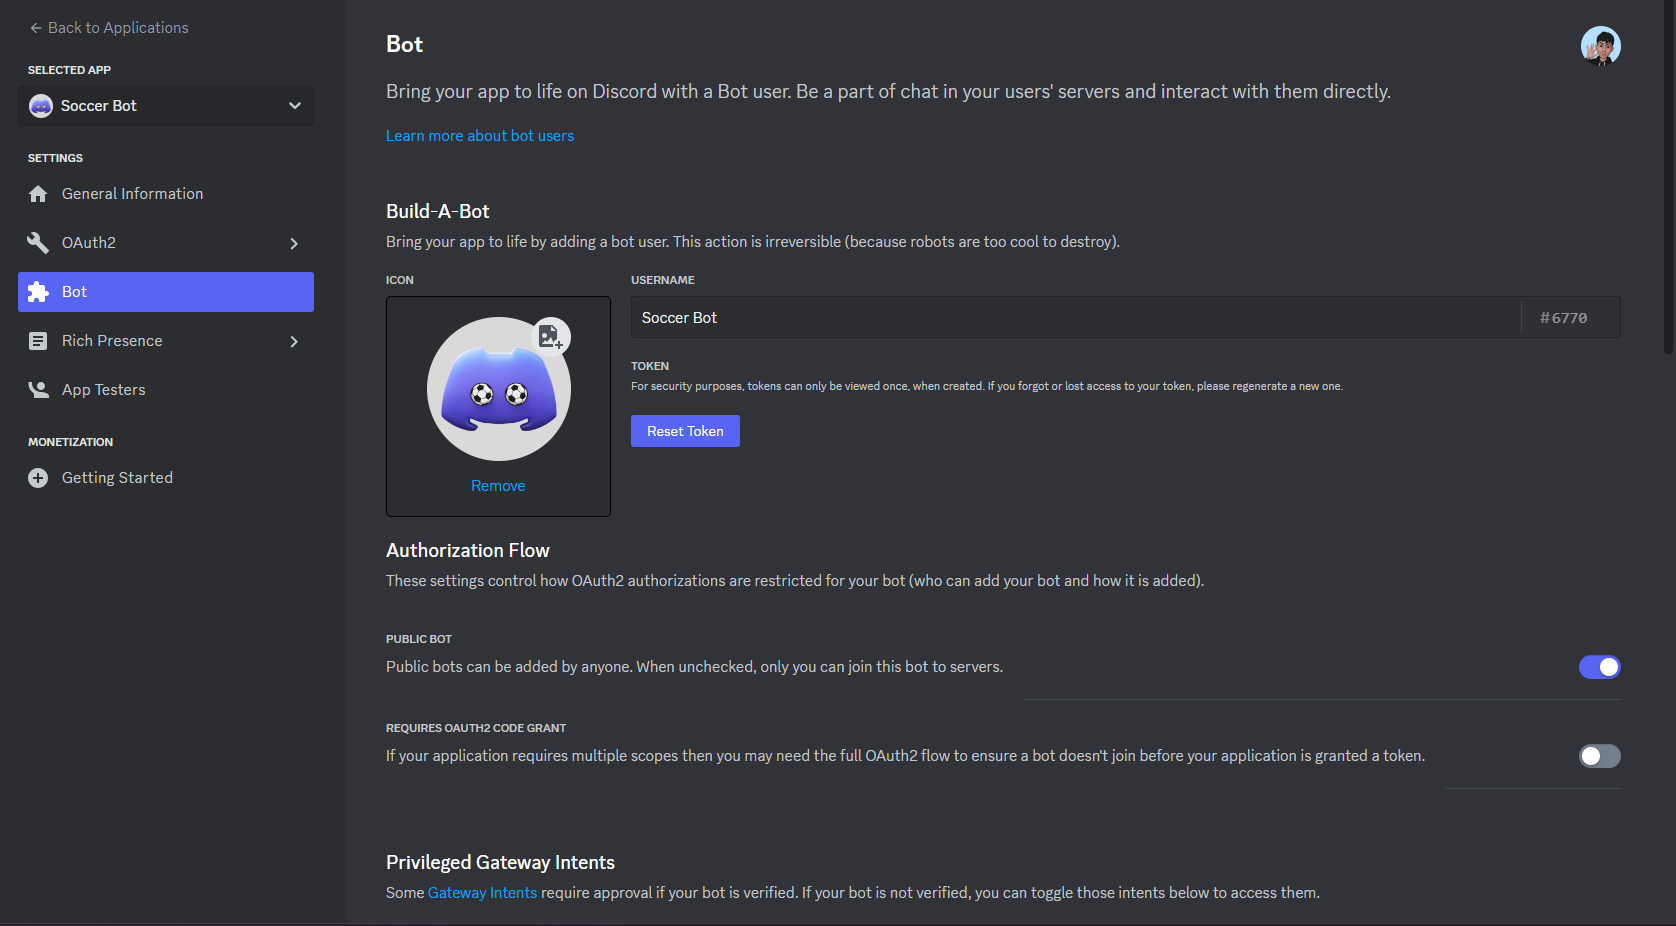Disable the Public Bot toggle
This screenshot has height=926, width=1676.
1599,667
